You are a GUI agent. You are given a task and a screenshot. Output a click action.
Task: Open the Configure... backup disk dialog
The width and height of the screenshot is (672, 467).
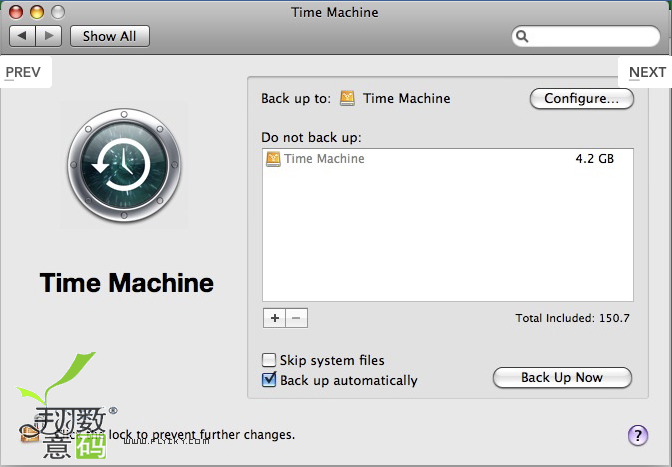582,99
